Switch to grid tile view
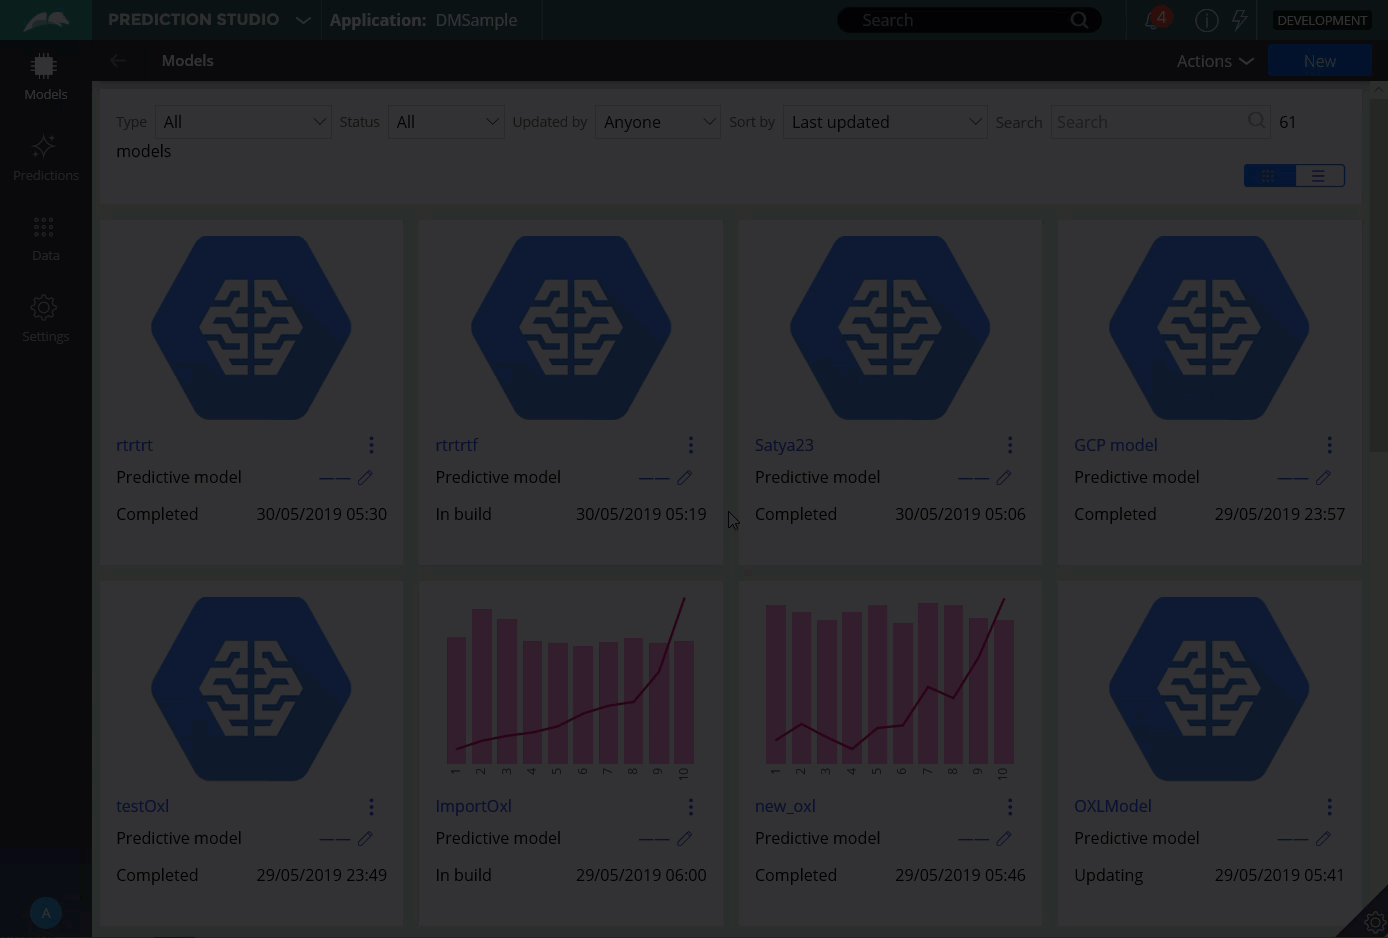The image size is (1388, 938). (x=1269, y=176)
